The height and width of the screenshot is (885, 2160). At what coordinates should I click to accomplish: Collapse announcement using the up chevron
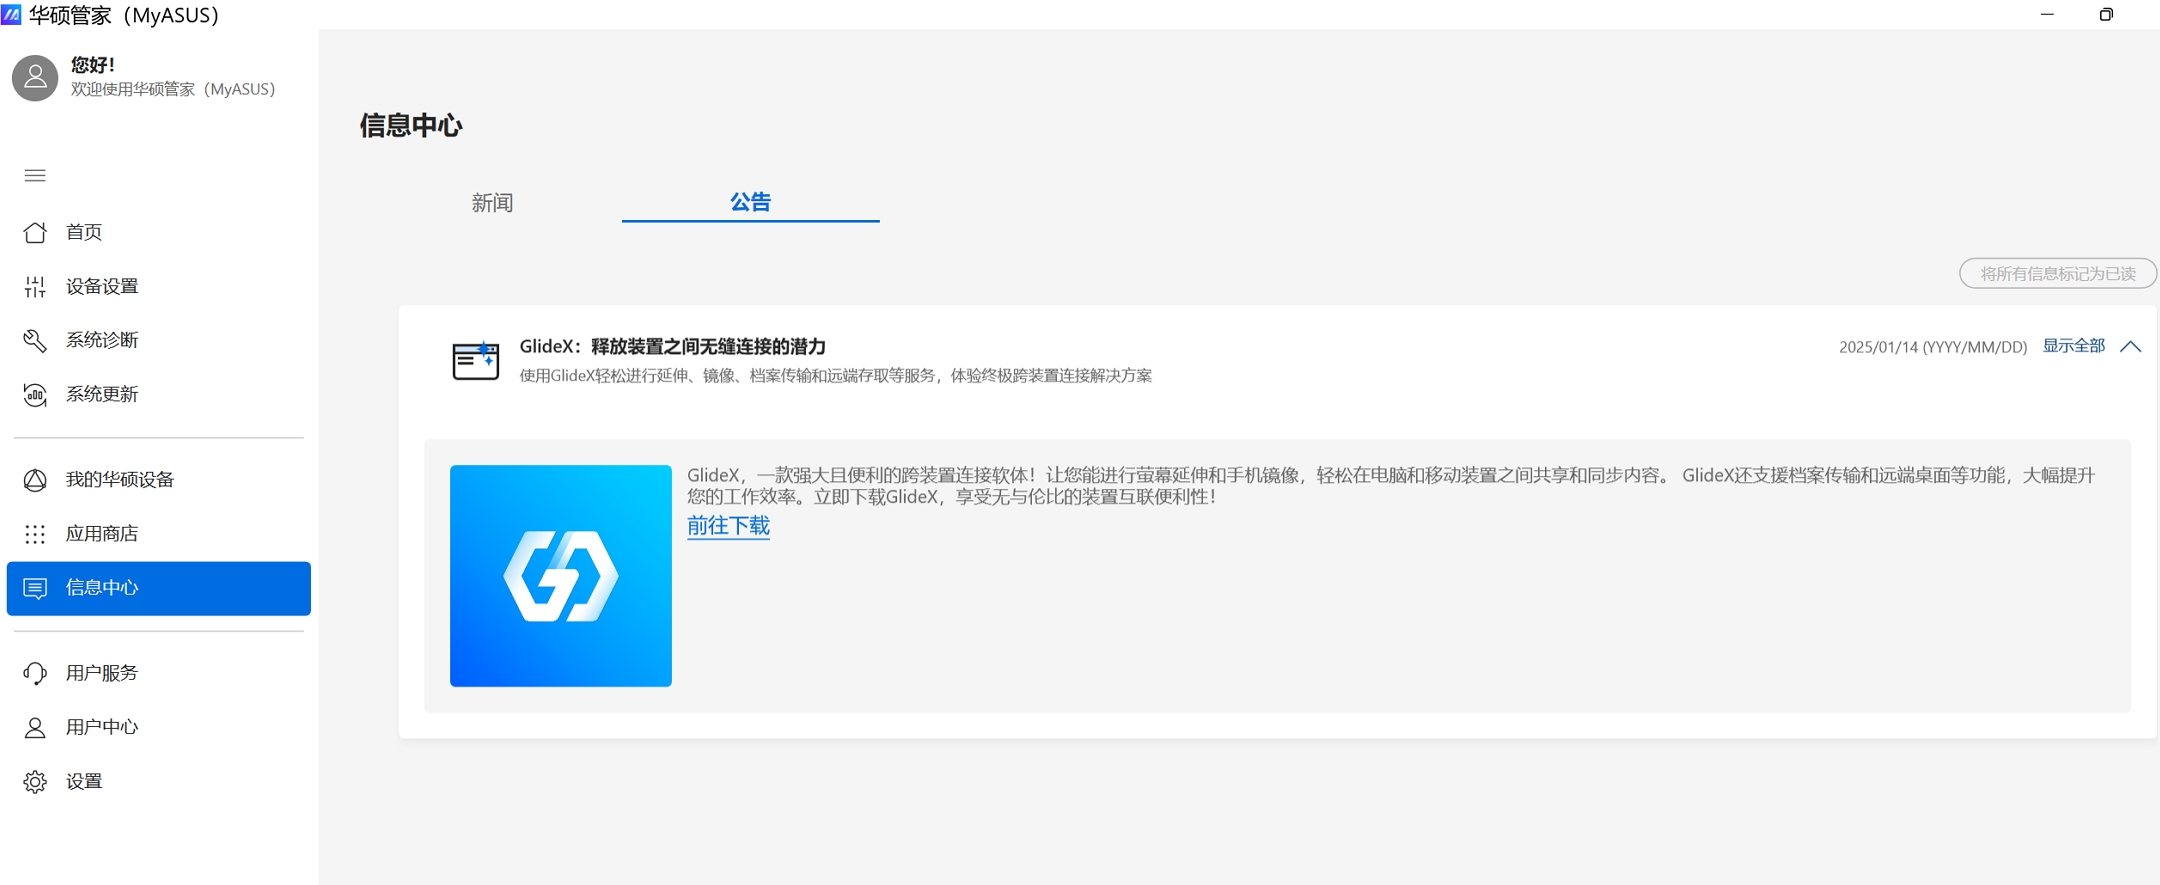pos(2130,347)
